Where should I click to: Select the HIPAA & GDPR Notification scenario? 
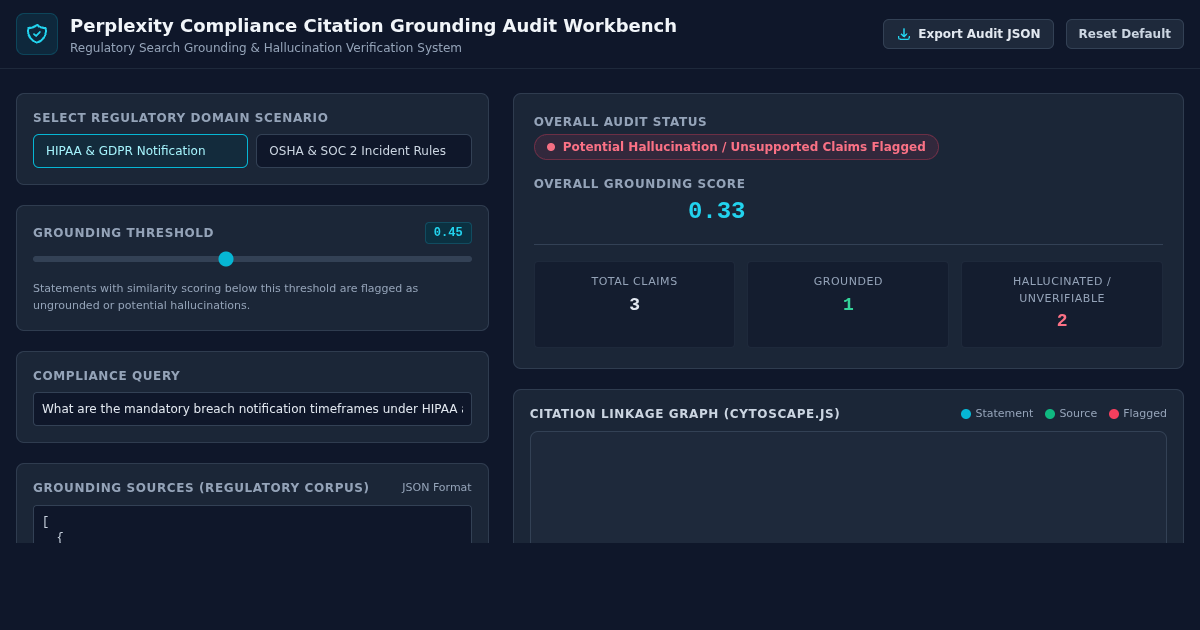click(x=140, y=151)
